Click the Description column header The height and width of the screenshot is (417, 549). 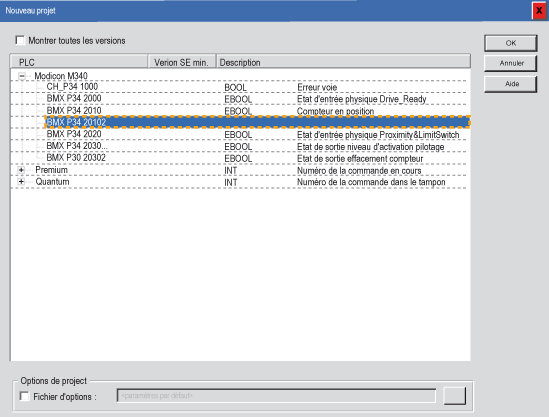click(343, 62)
